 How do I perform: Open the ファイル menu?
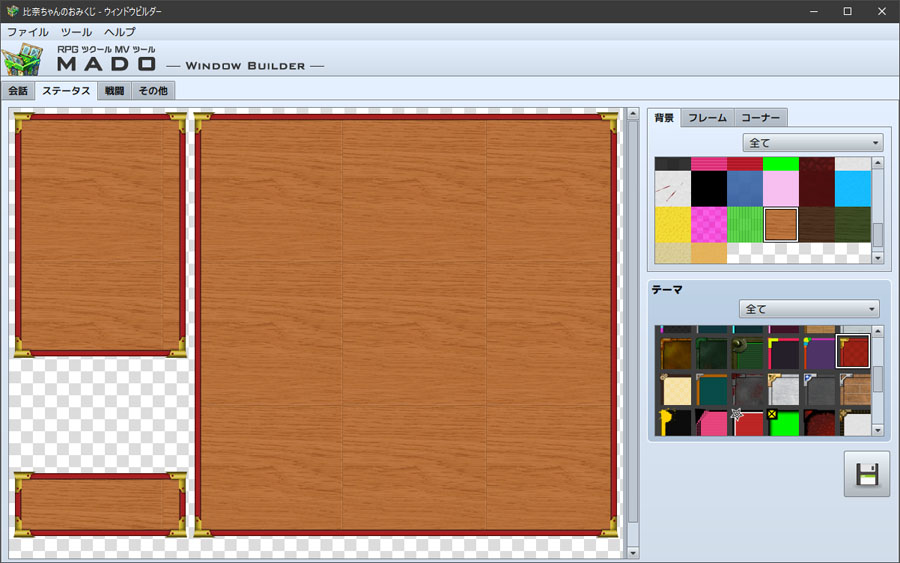point(28,32)
